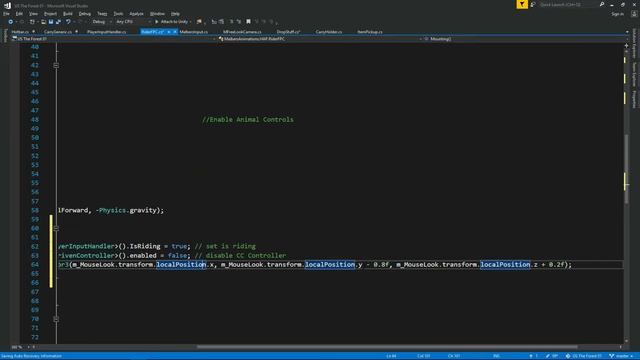Screen dimensions: 640x360
Task: Click the Undo toolbar icon
Action: click(x=68, y=22)
